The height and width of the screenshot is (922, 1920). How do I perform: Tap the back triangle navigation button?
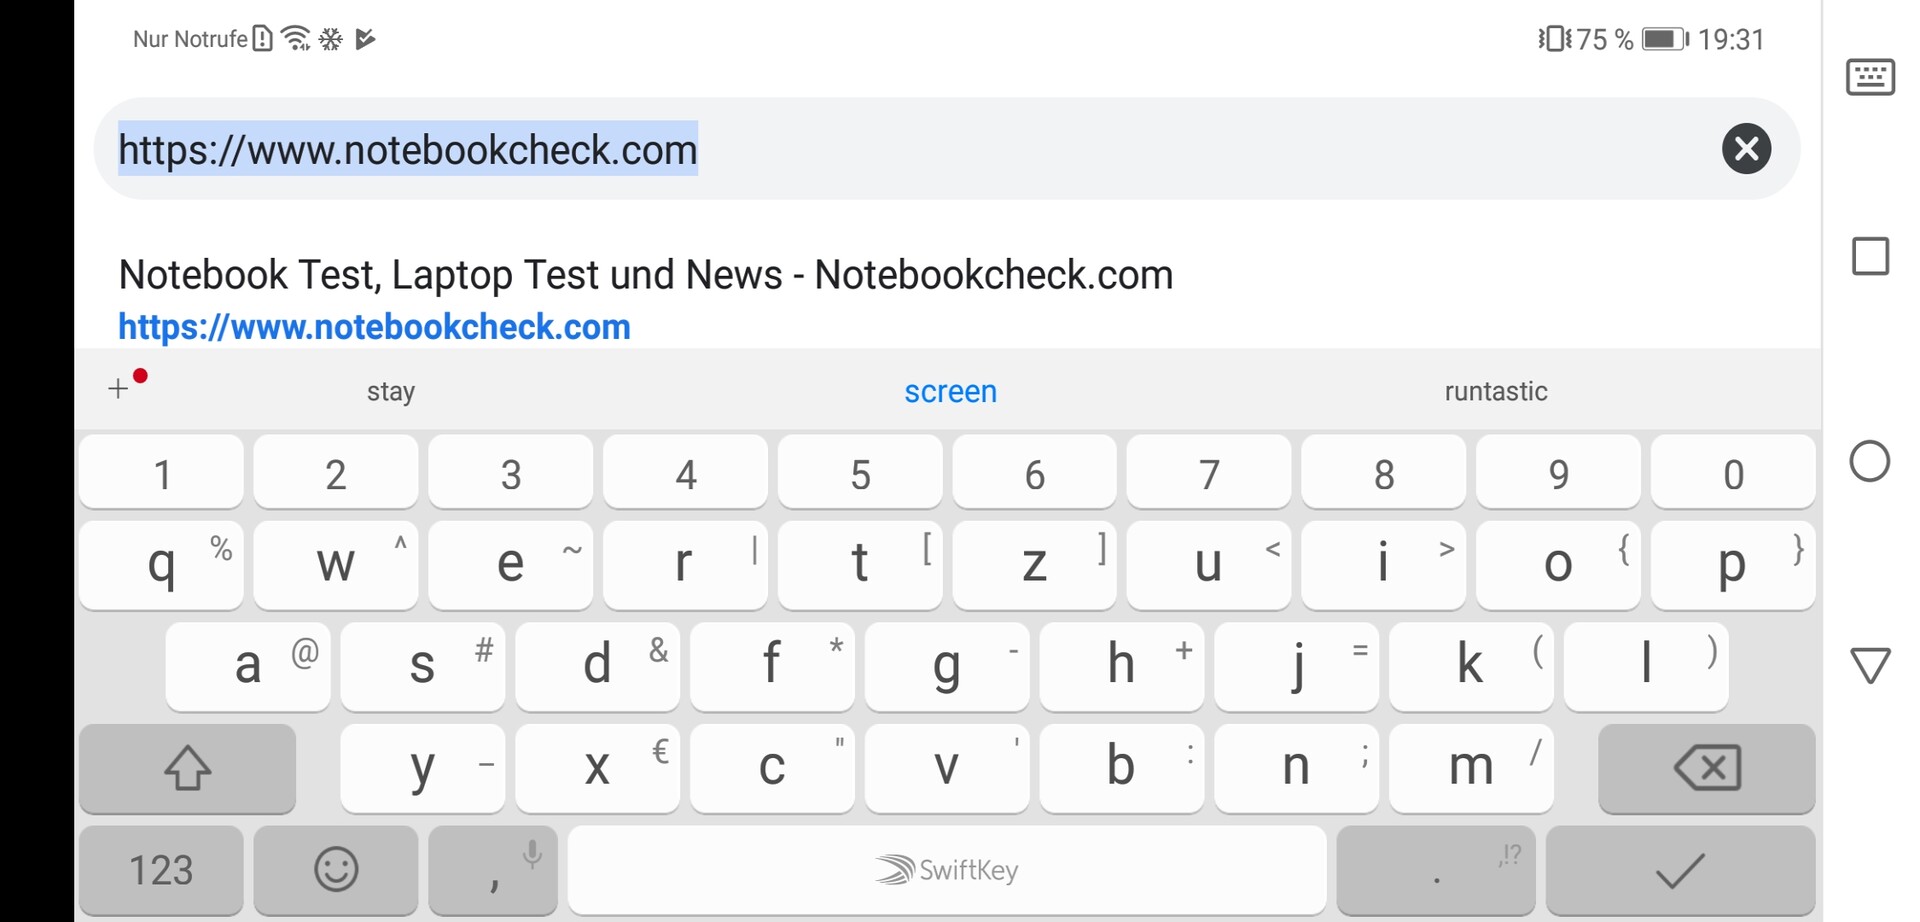1870,665
